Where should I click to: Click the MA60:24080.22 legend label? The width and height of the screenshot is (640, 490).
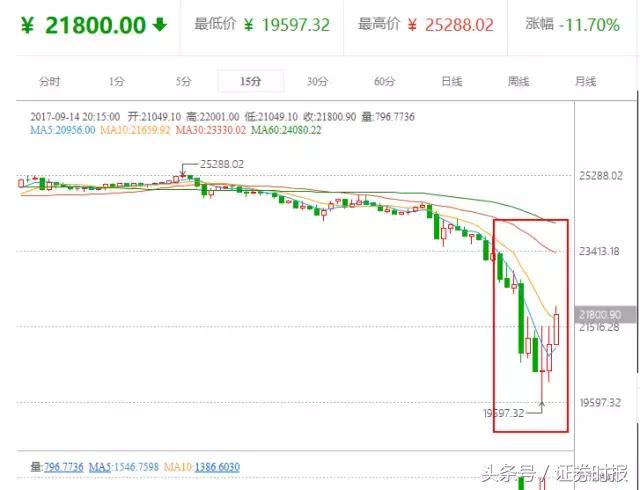click(286, 130)
